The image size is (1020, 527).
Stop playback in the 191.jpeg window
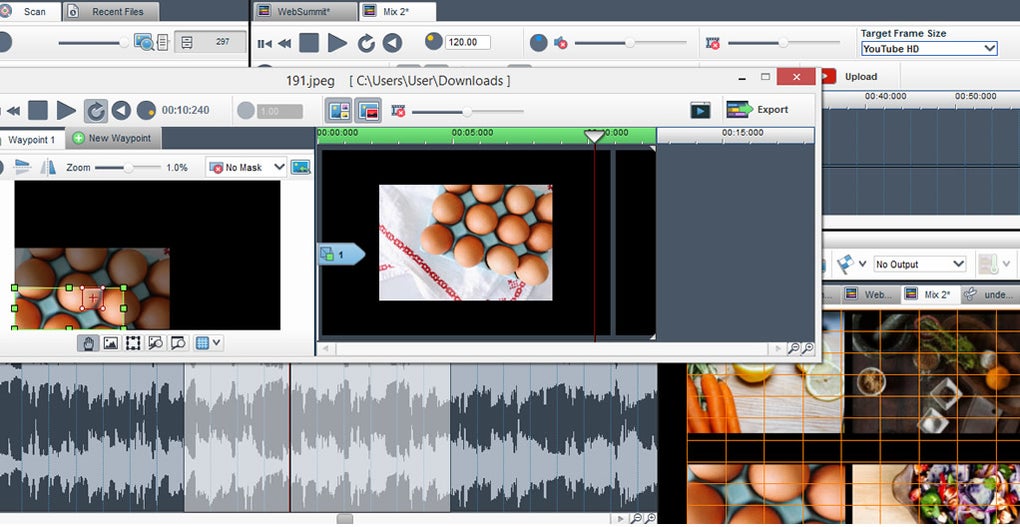[38, 110]
